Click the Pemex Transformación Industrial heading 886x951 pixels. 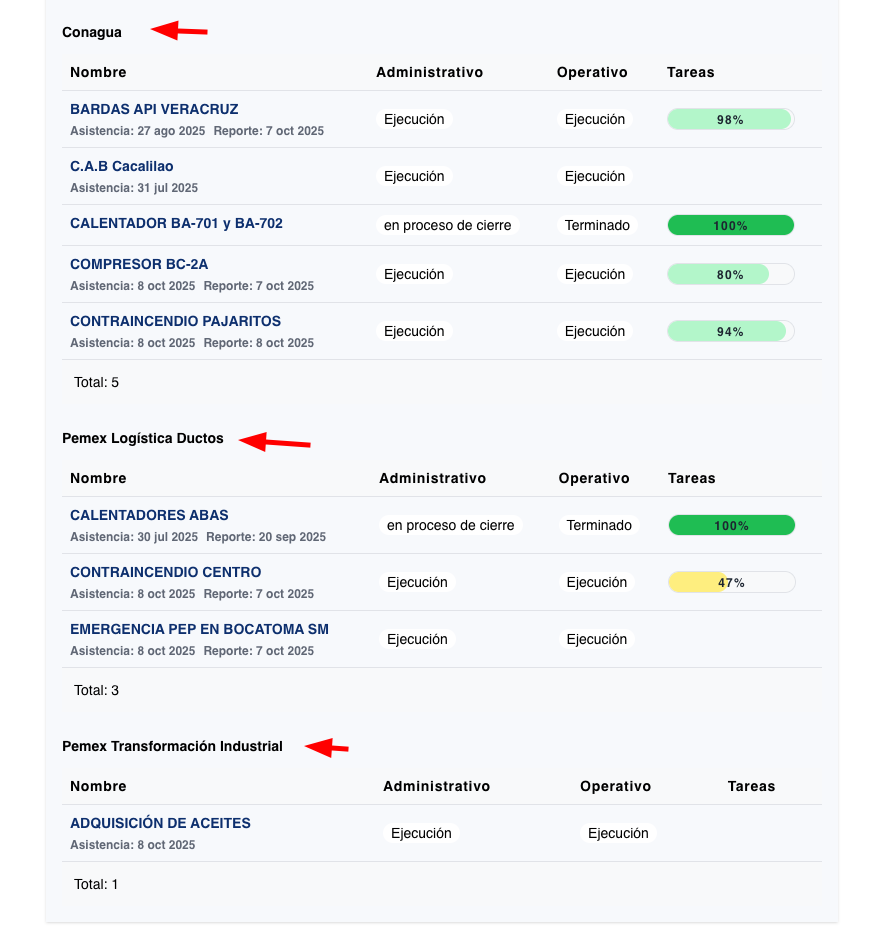click(172, 745)
